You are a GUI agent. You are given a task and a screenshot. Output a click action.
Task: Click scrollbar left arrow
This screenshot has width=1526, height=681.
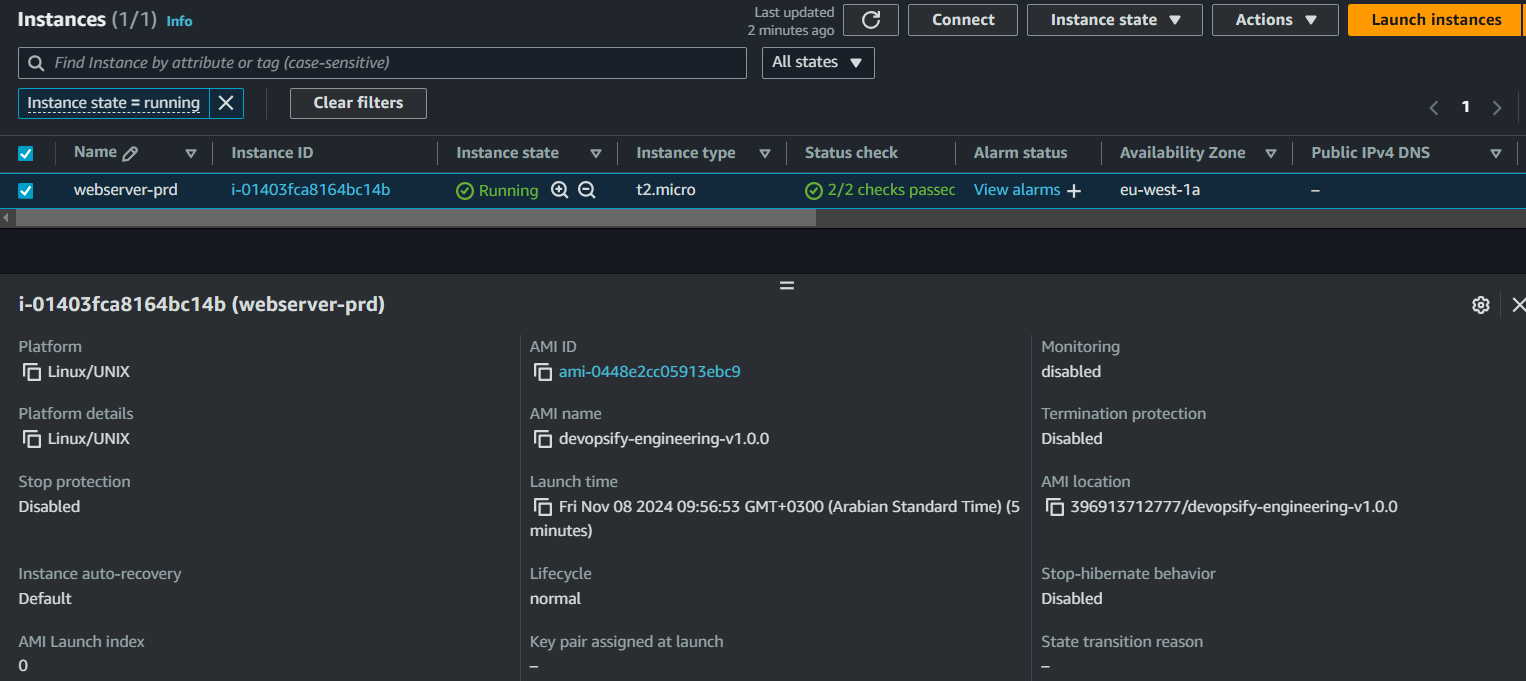pyautogui.click(x=5, y=218)
